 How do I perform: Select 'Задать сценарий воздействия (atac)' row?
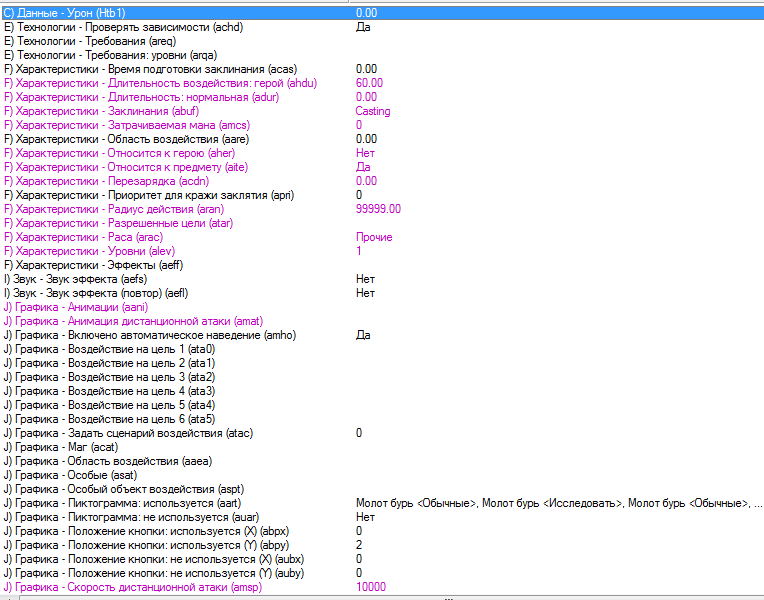point(382,434)
